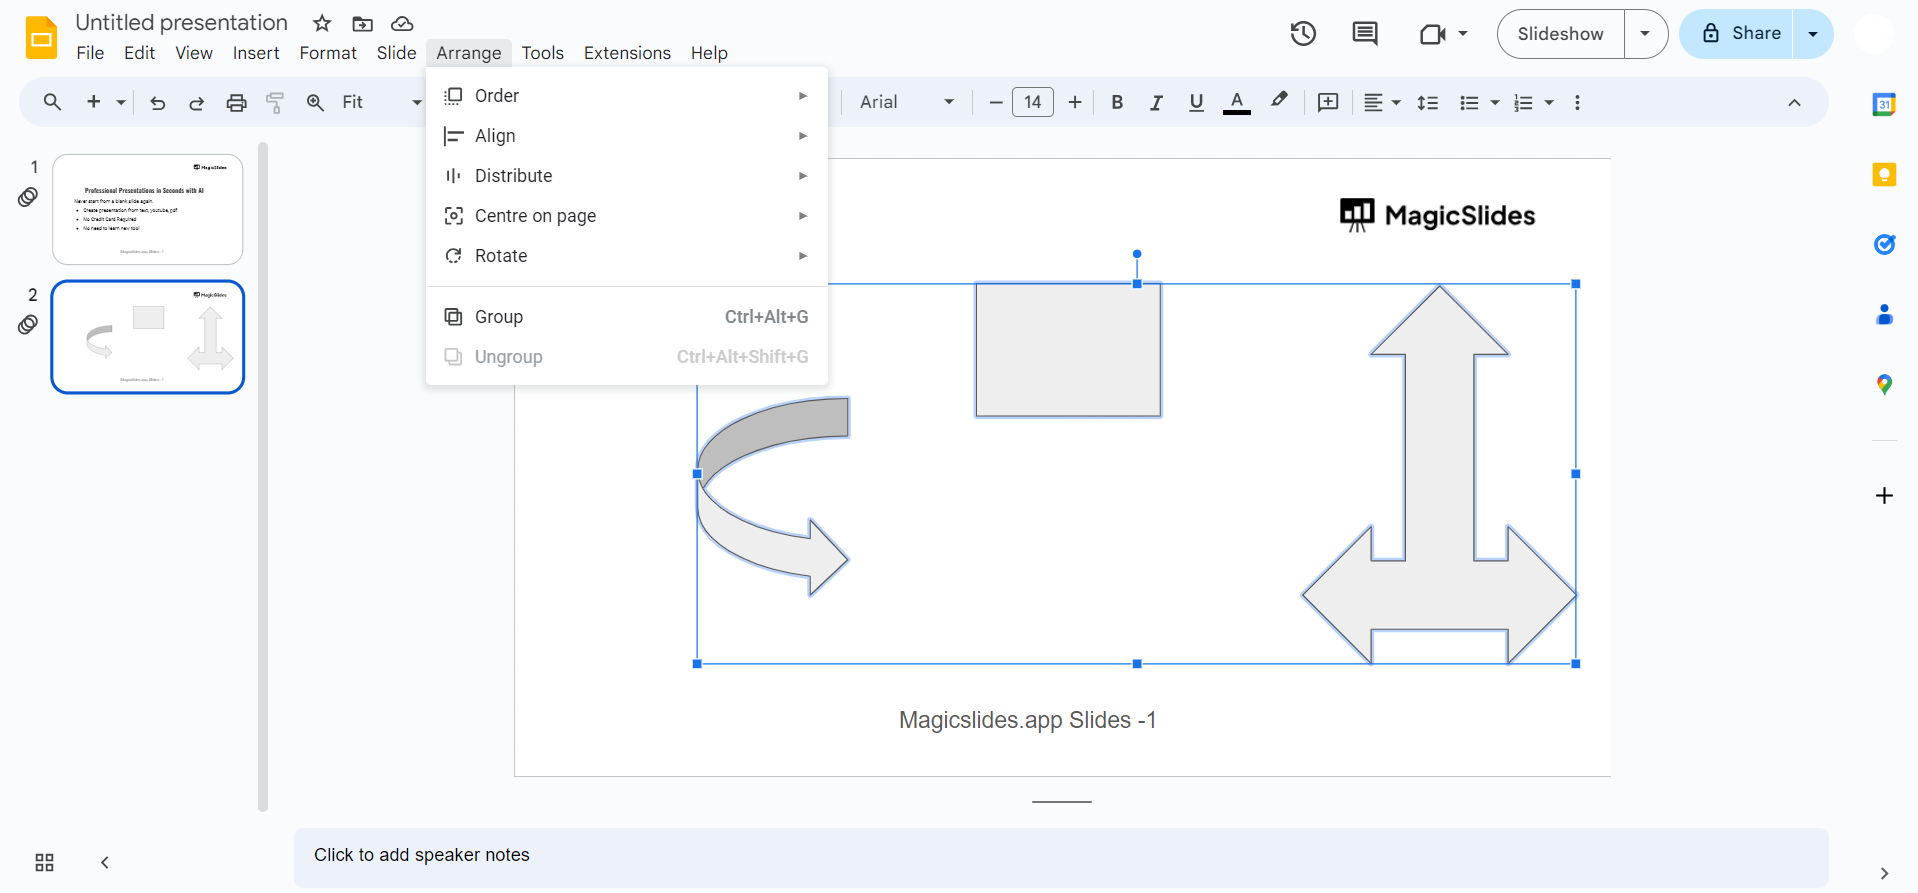Undo the last action
Image resolution: width=1918 pixels, height=893 pixels.
[157, 102]
